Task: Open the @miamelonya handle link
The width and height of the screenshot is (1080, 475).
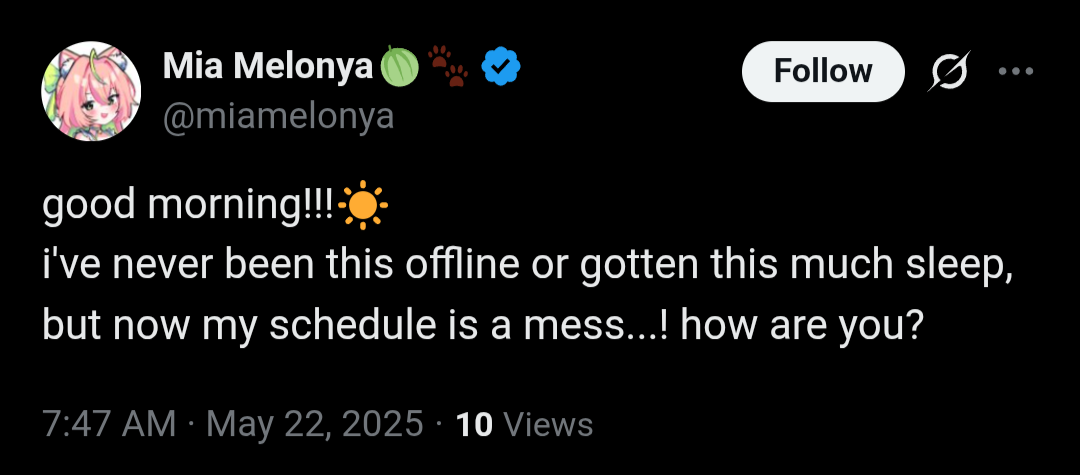Action: coord(278,117)
